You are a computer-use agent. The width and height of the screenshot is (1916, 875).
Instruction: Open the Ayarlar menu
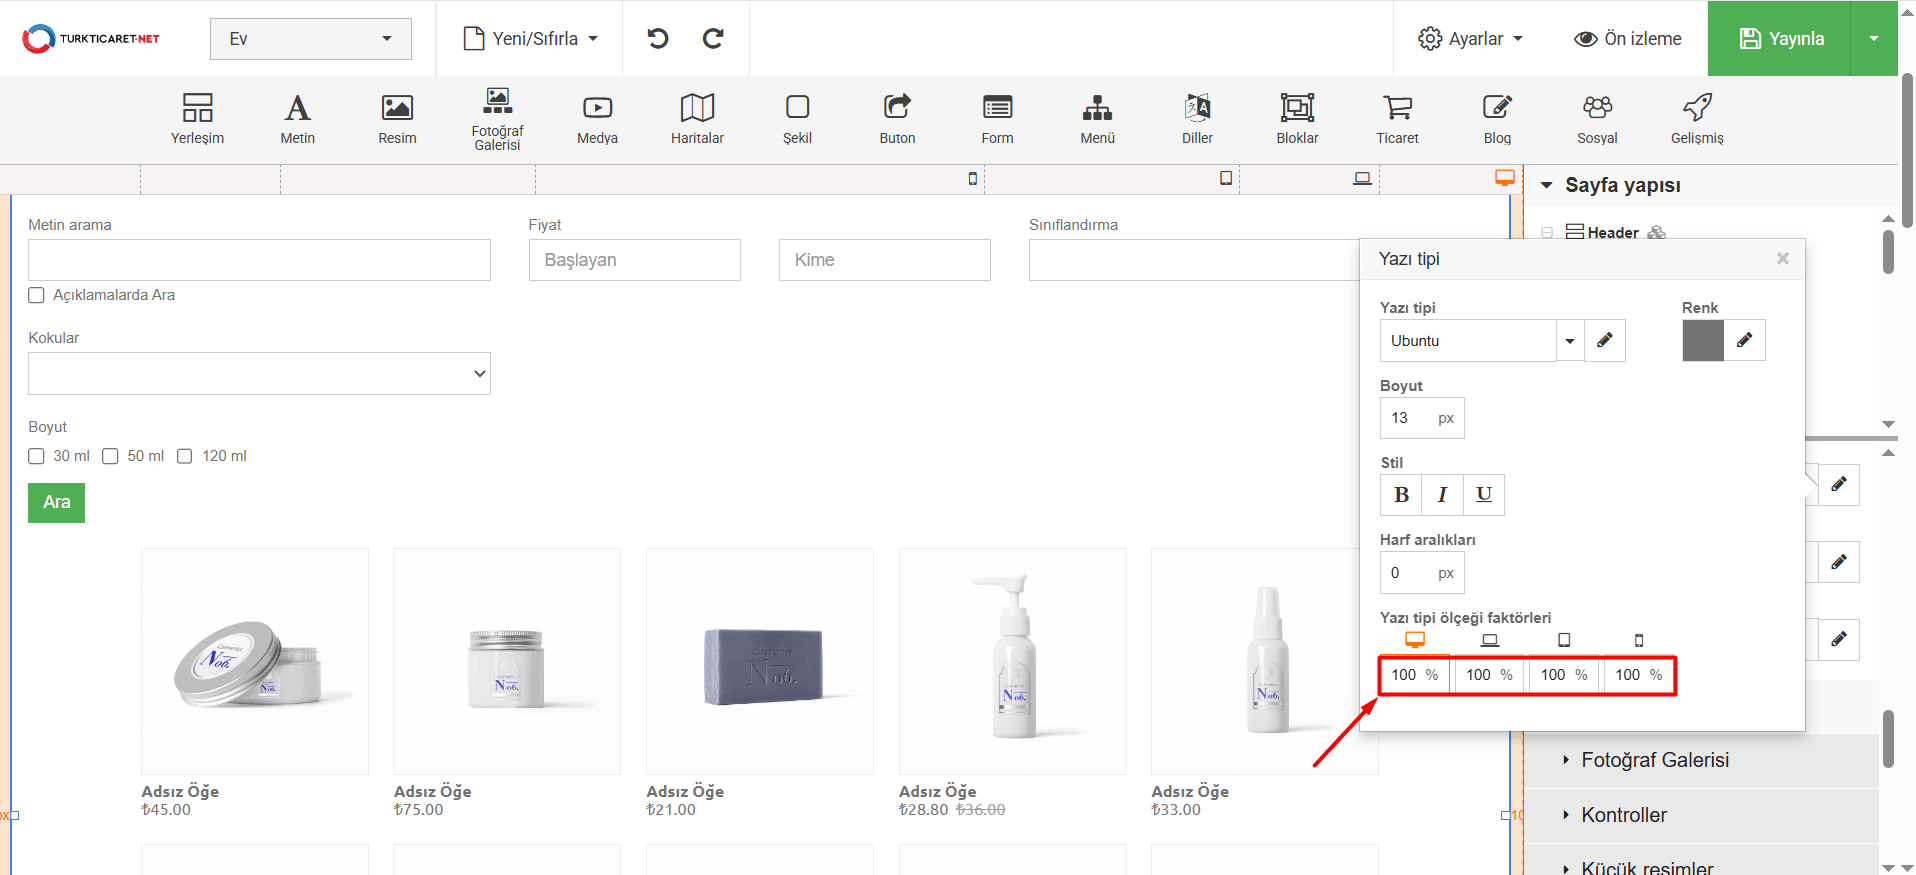point(1470,39)
